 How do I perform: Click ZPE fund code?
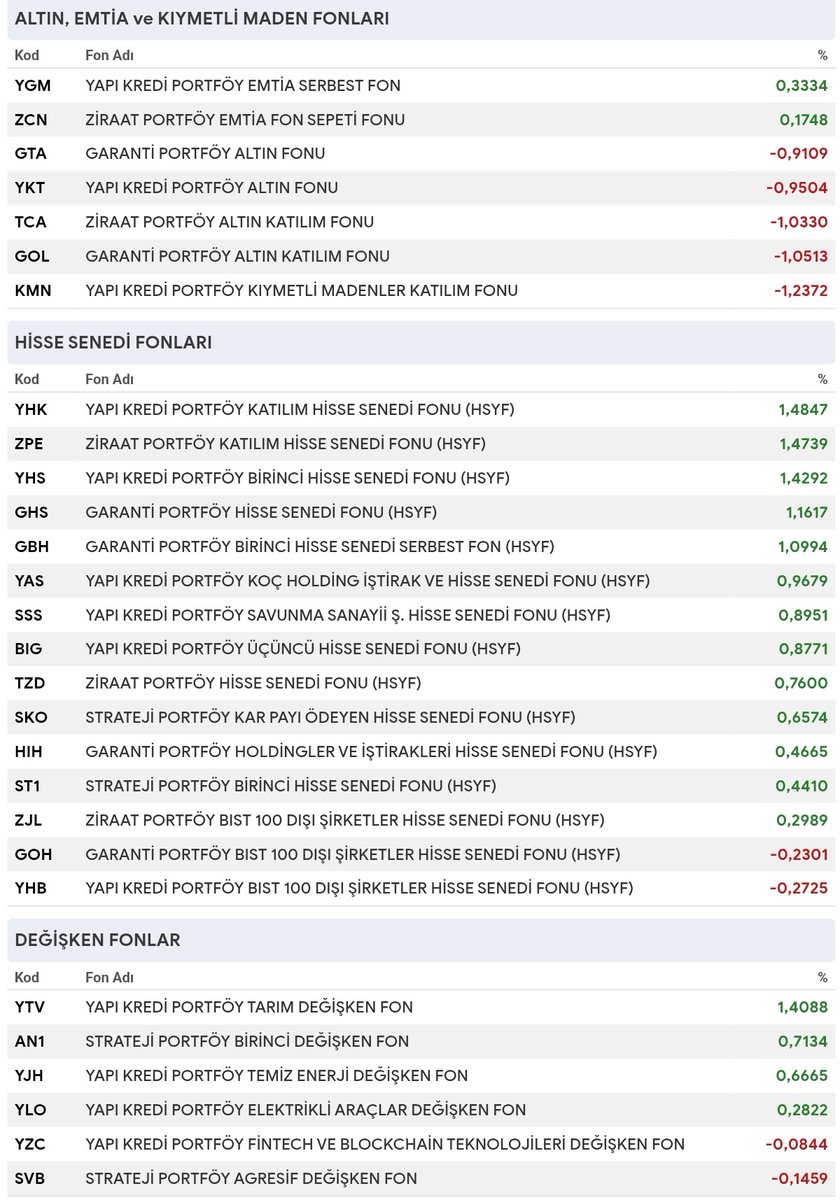click(30, 443)
